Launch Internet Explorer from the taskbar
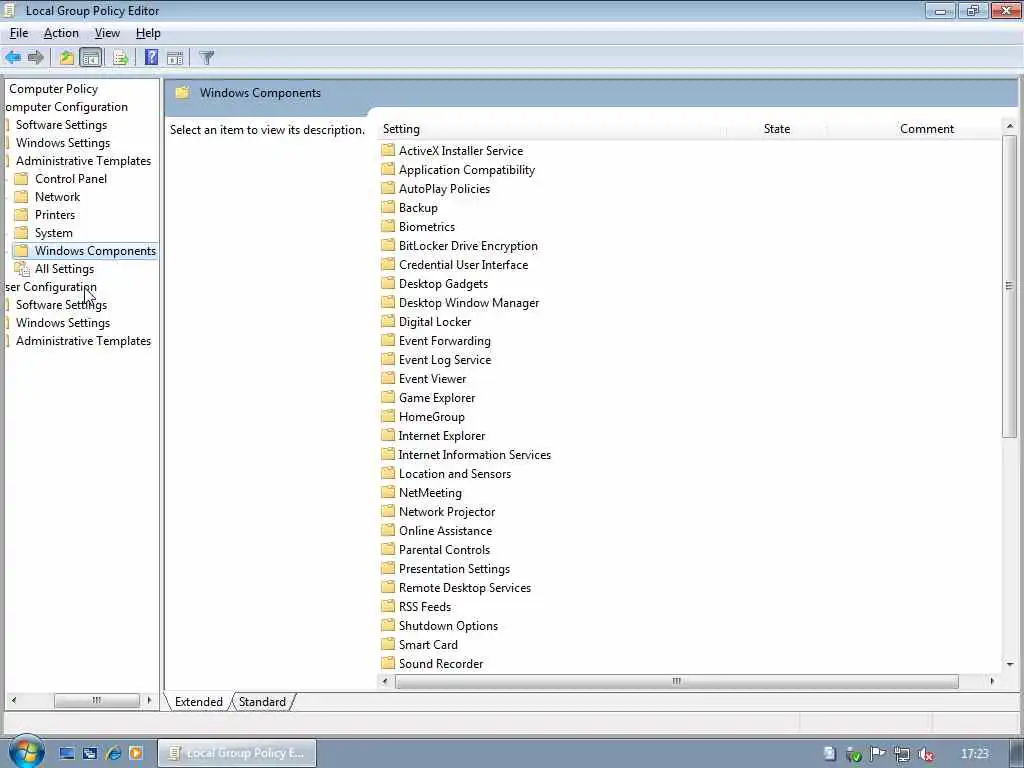This screenshot has height=768, width=1024. pos(113,753)
